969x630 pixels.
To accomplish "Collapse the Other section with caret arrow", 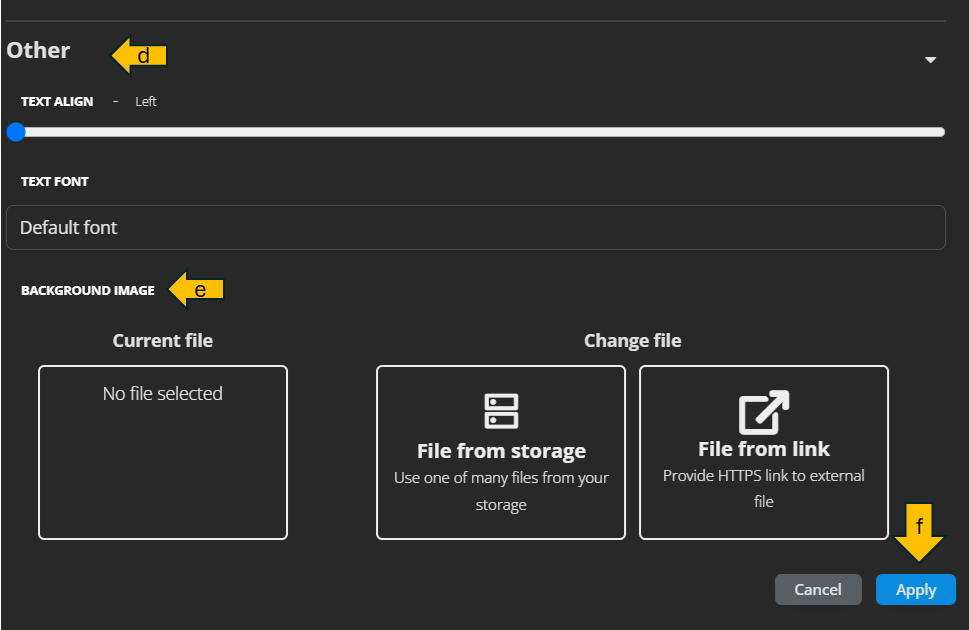I will 931,60.
